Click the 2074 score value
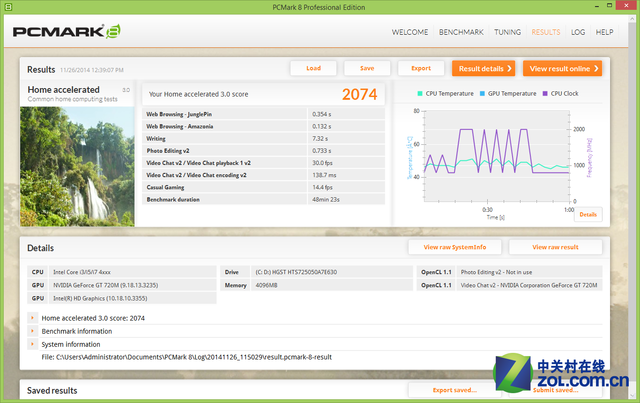 [x=359, y=94]
